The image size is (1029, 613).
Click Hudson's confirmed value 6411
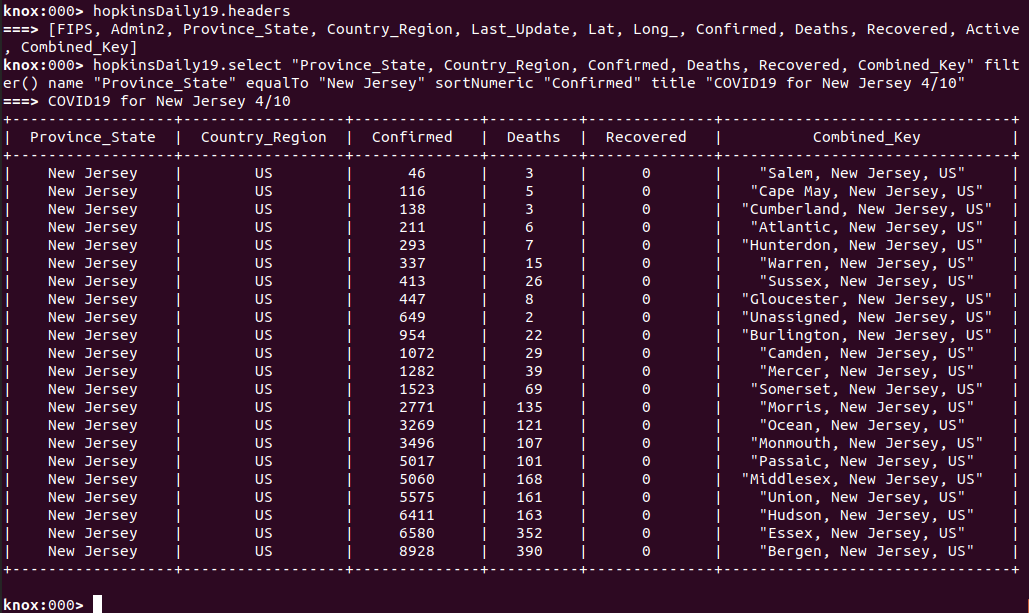click(412, 515)
